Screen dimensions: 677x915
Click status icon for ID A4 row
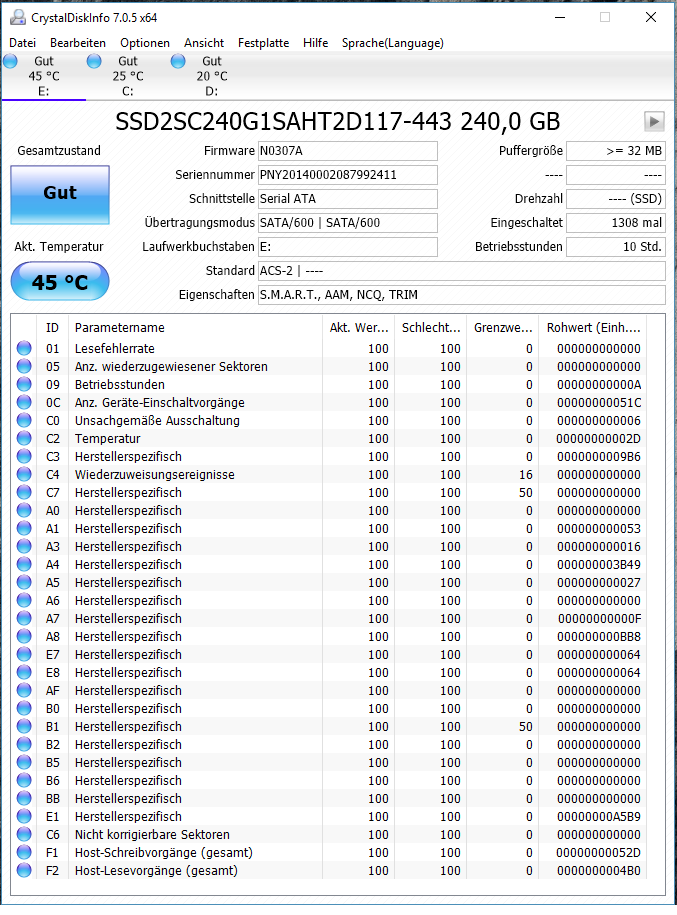(24, 564)
